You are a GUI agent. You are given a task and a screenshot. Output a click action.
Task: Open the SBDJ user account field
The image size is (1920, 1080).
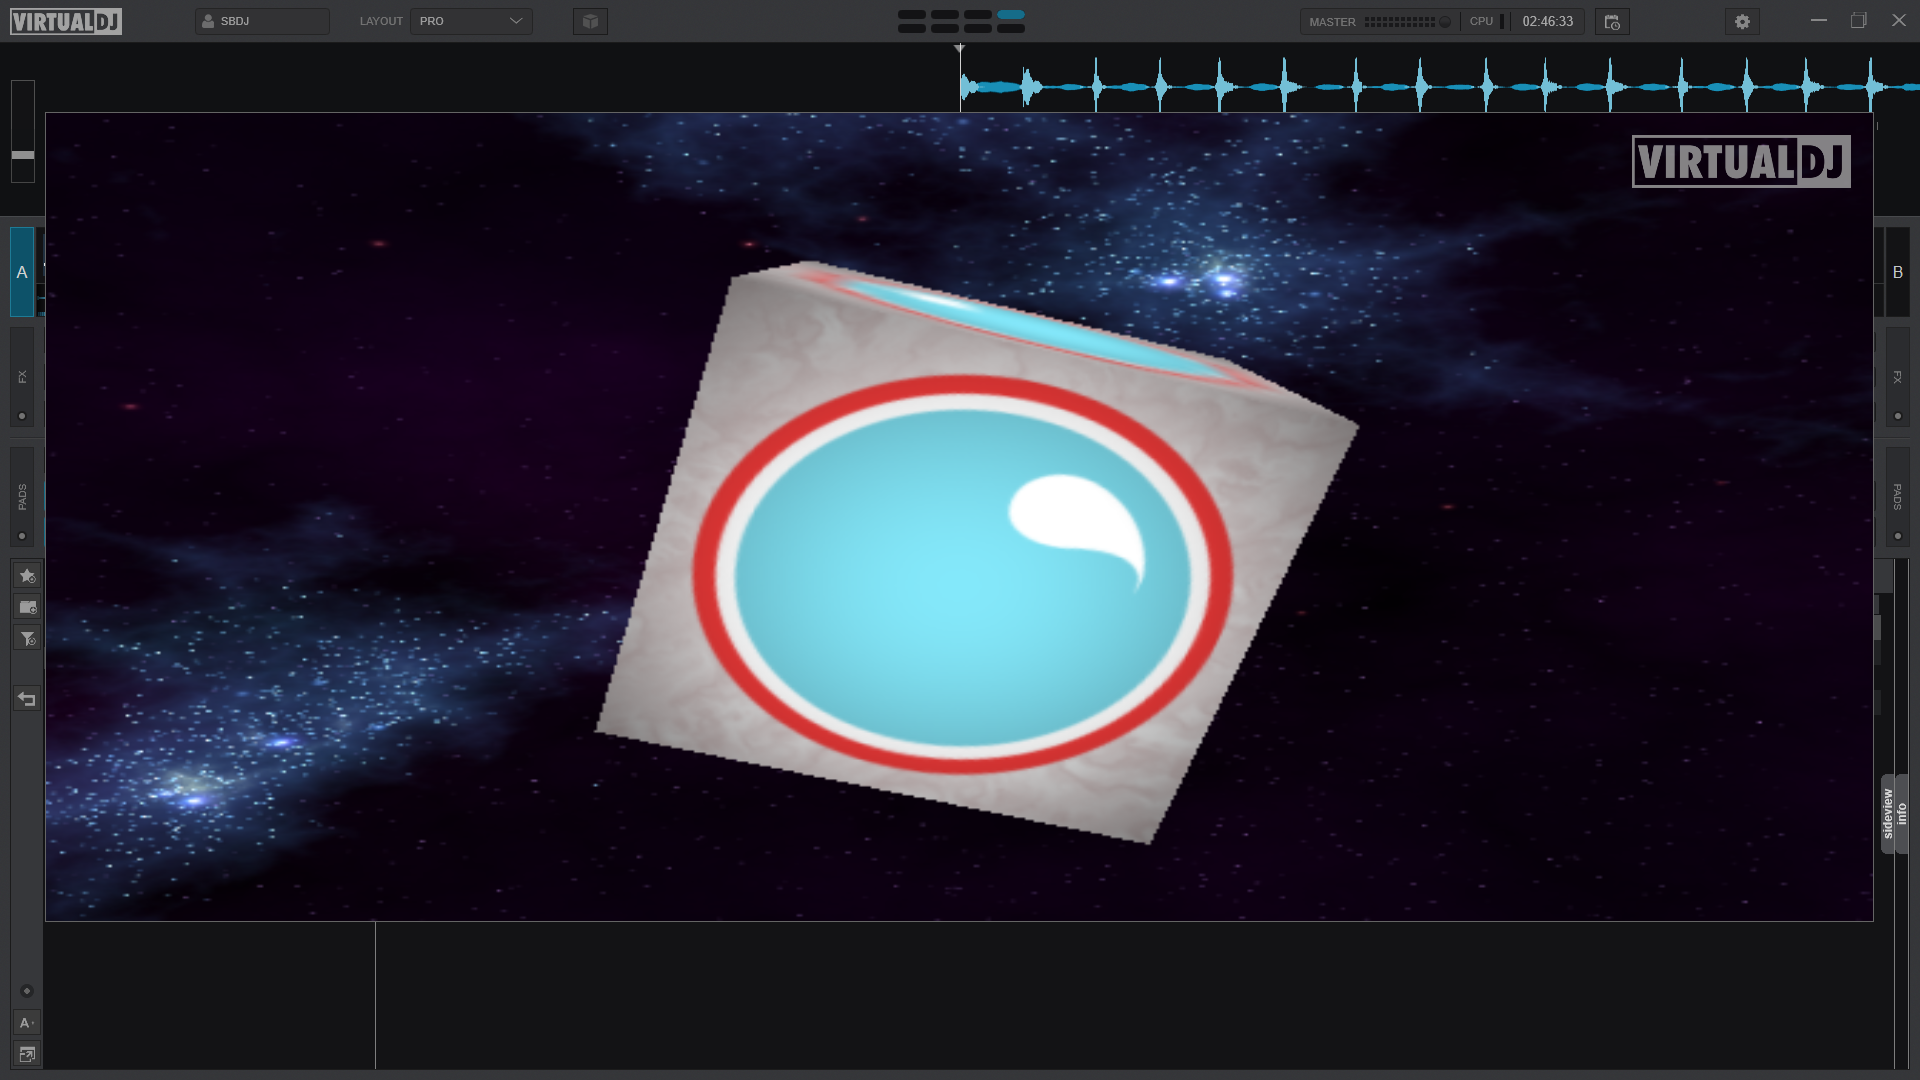pos(262,21)
